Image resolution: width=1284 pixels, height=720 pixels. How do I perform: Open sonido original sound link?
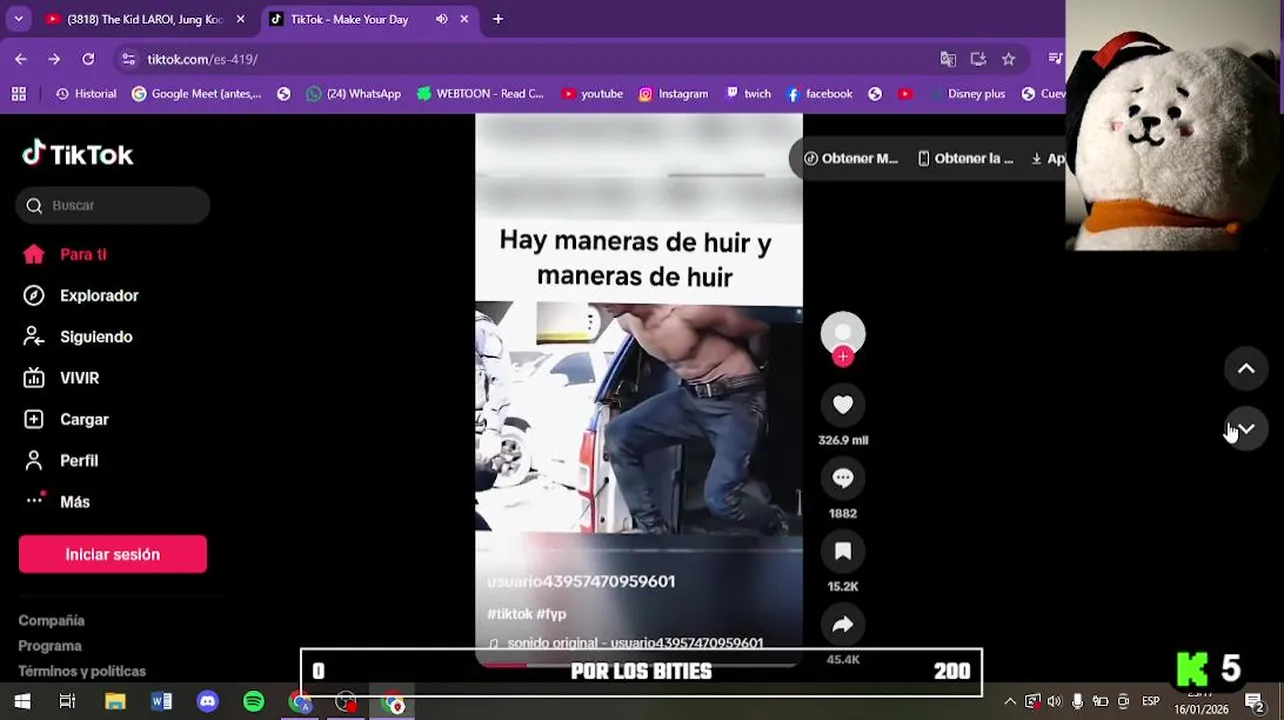click(x=626, y=643)
